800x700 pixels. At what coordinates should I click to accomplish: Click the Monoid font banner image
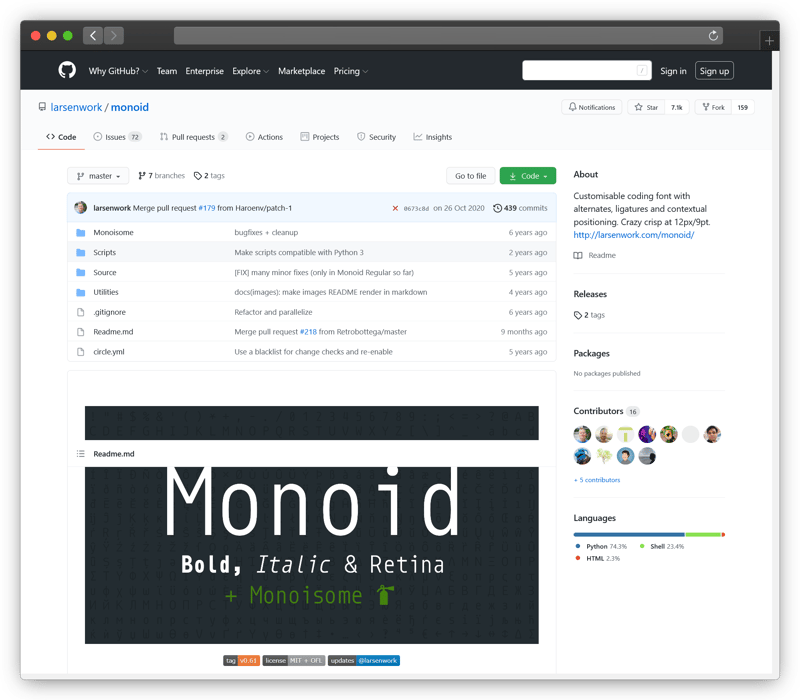(312, 555)
